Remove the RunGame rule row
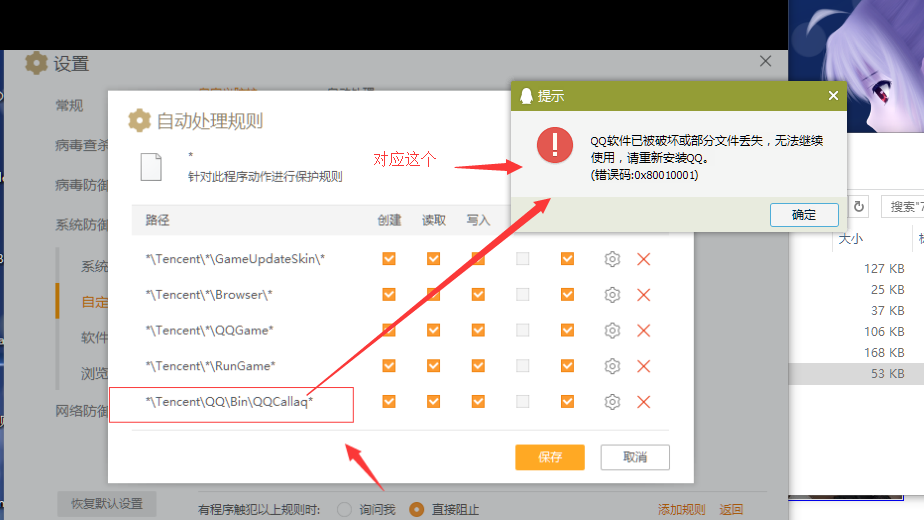924x520 pixels. point(644,366)
